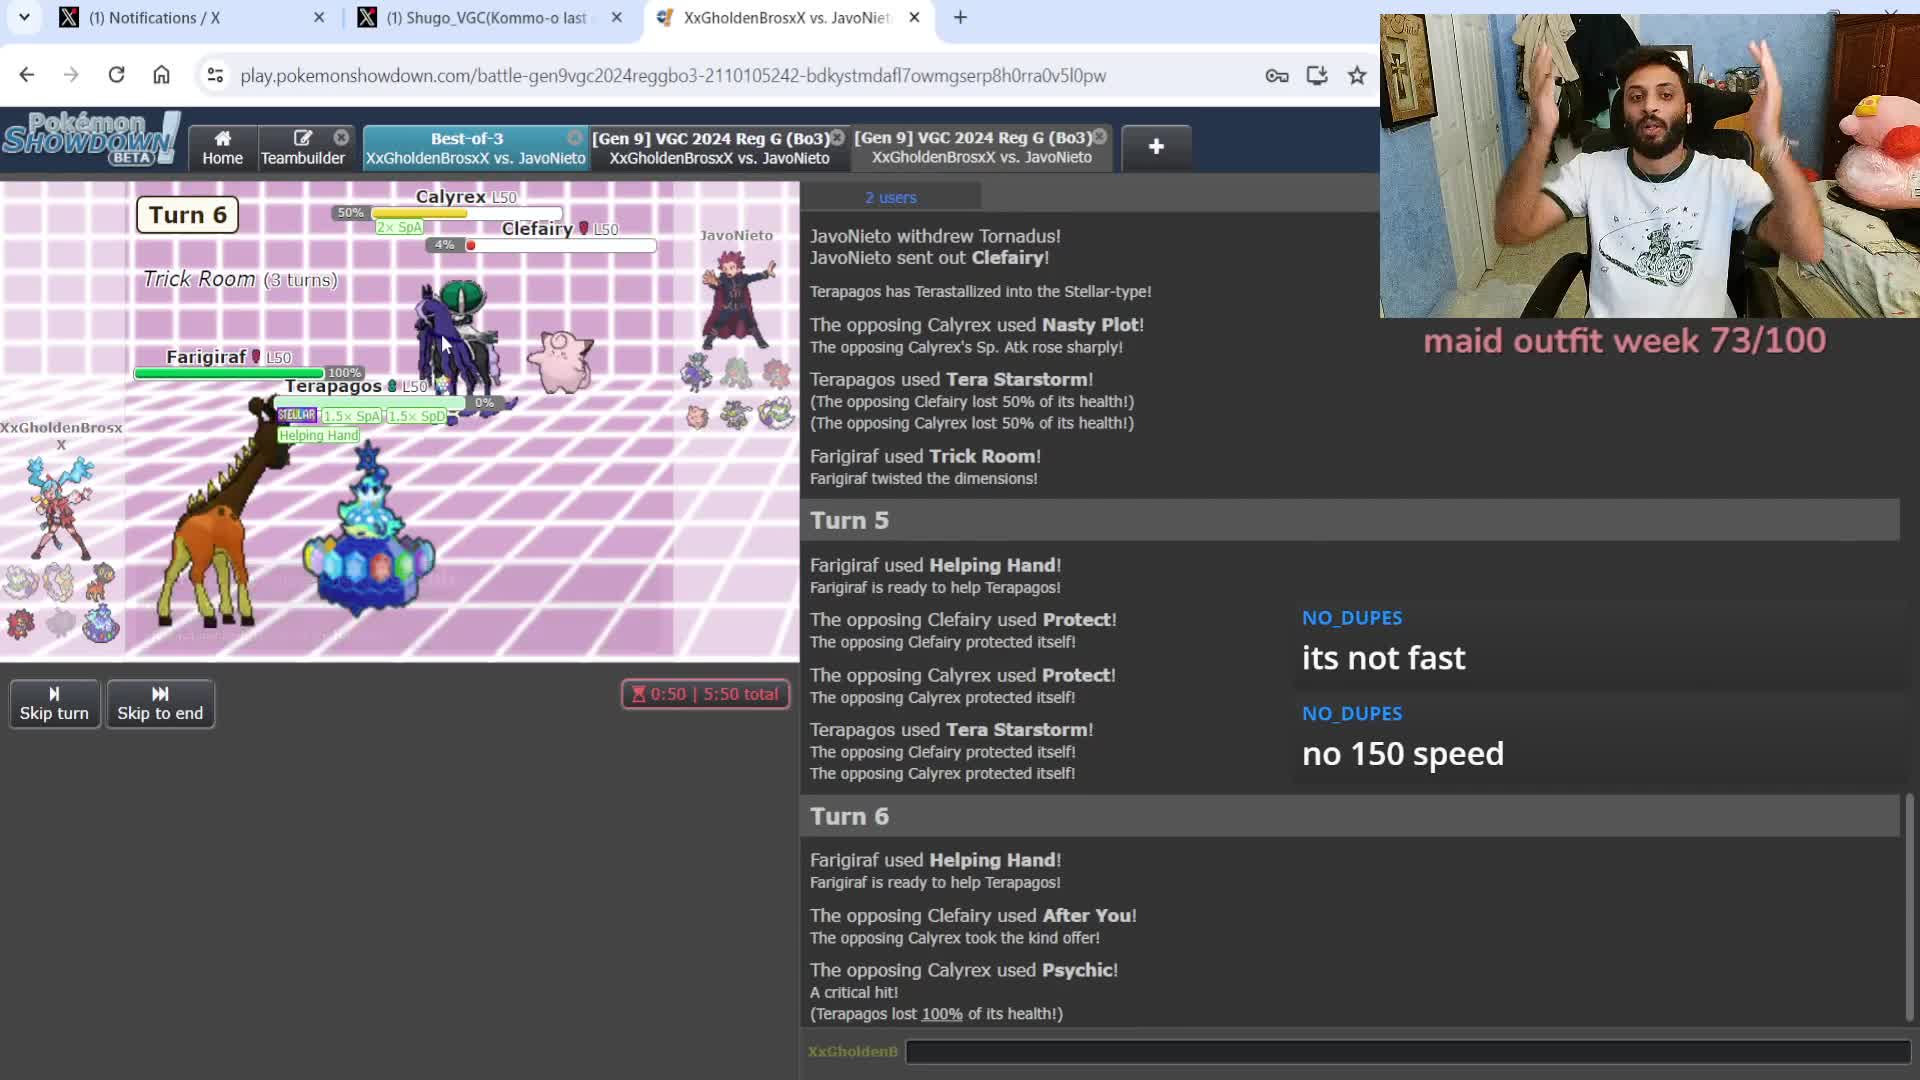This screenshot has width=1920, height=1080.
Task: Close the XxGholdenBrosxX vs. JavoNieto browser tab
Action: pos(914,17)
